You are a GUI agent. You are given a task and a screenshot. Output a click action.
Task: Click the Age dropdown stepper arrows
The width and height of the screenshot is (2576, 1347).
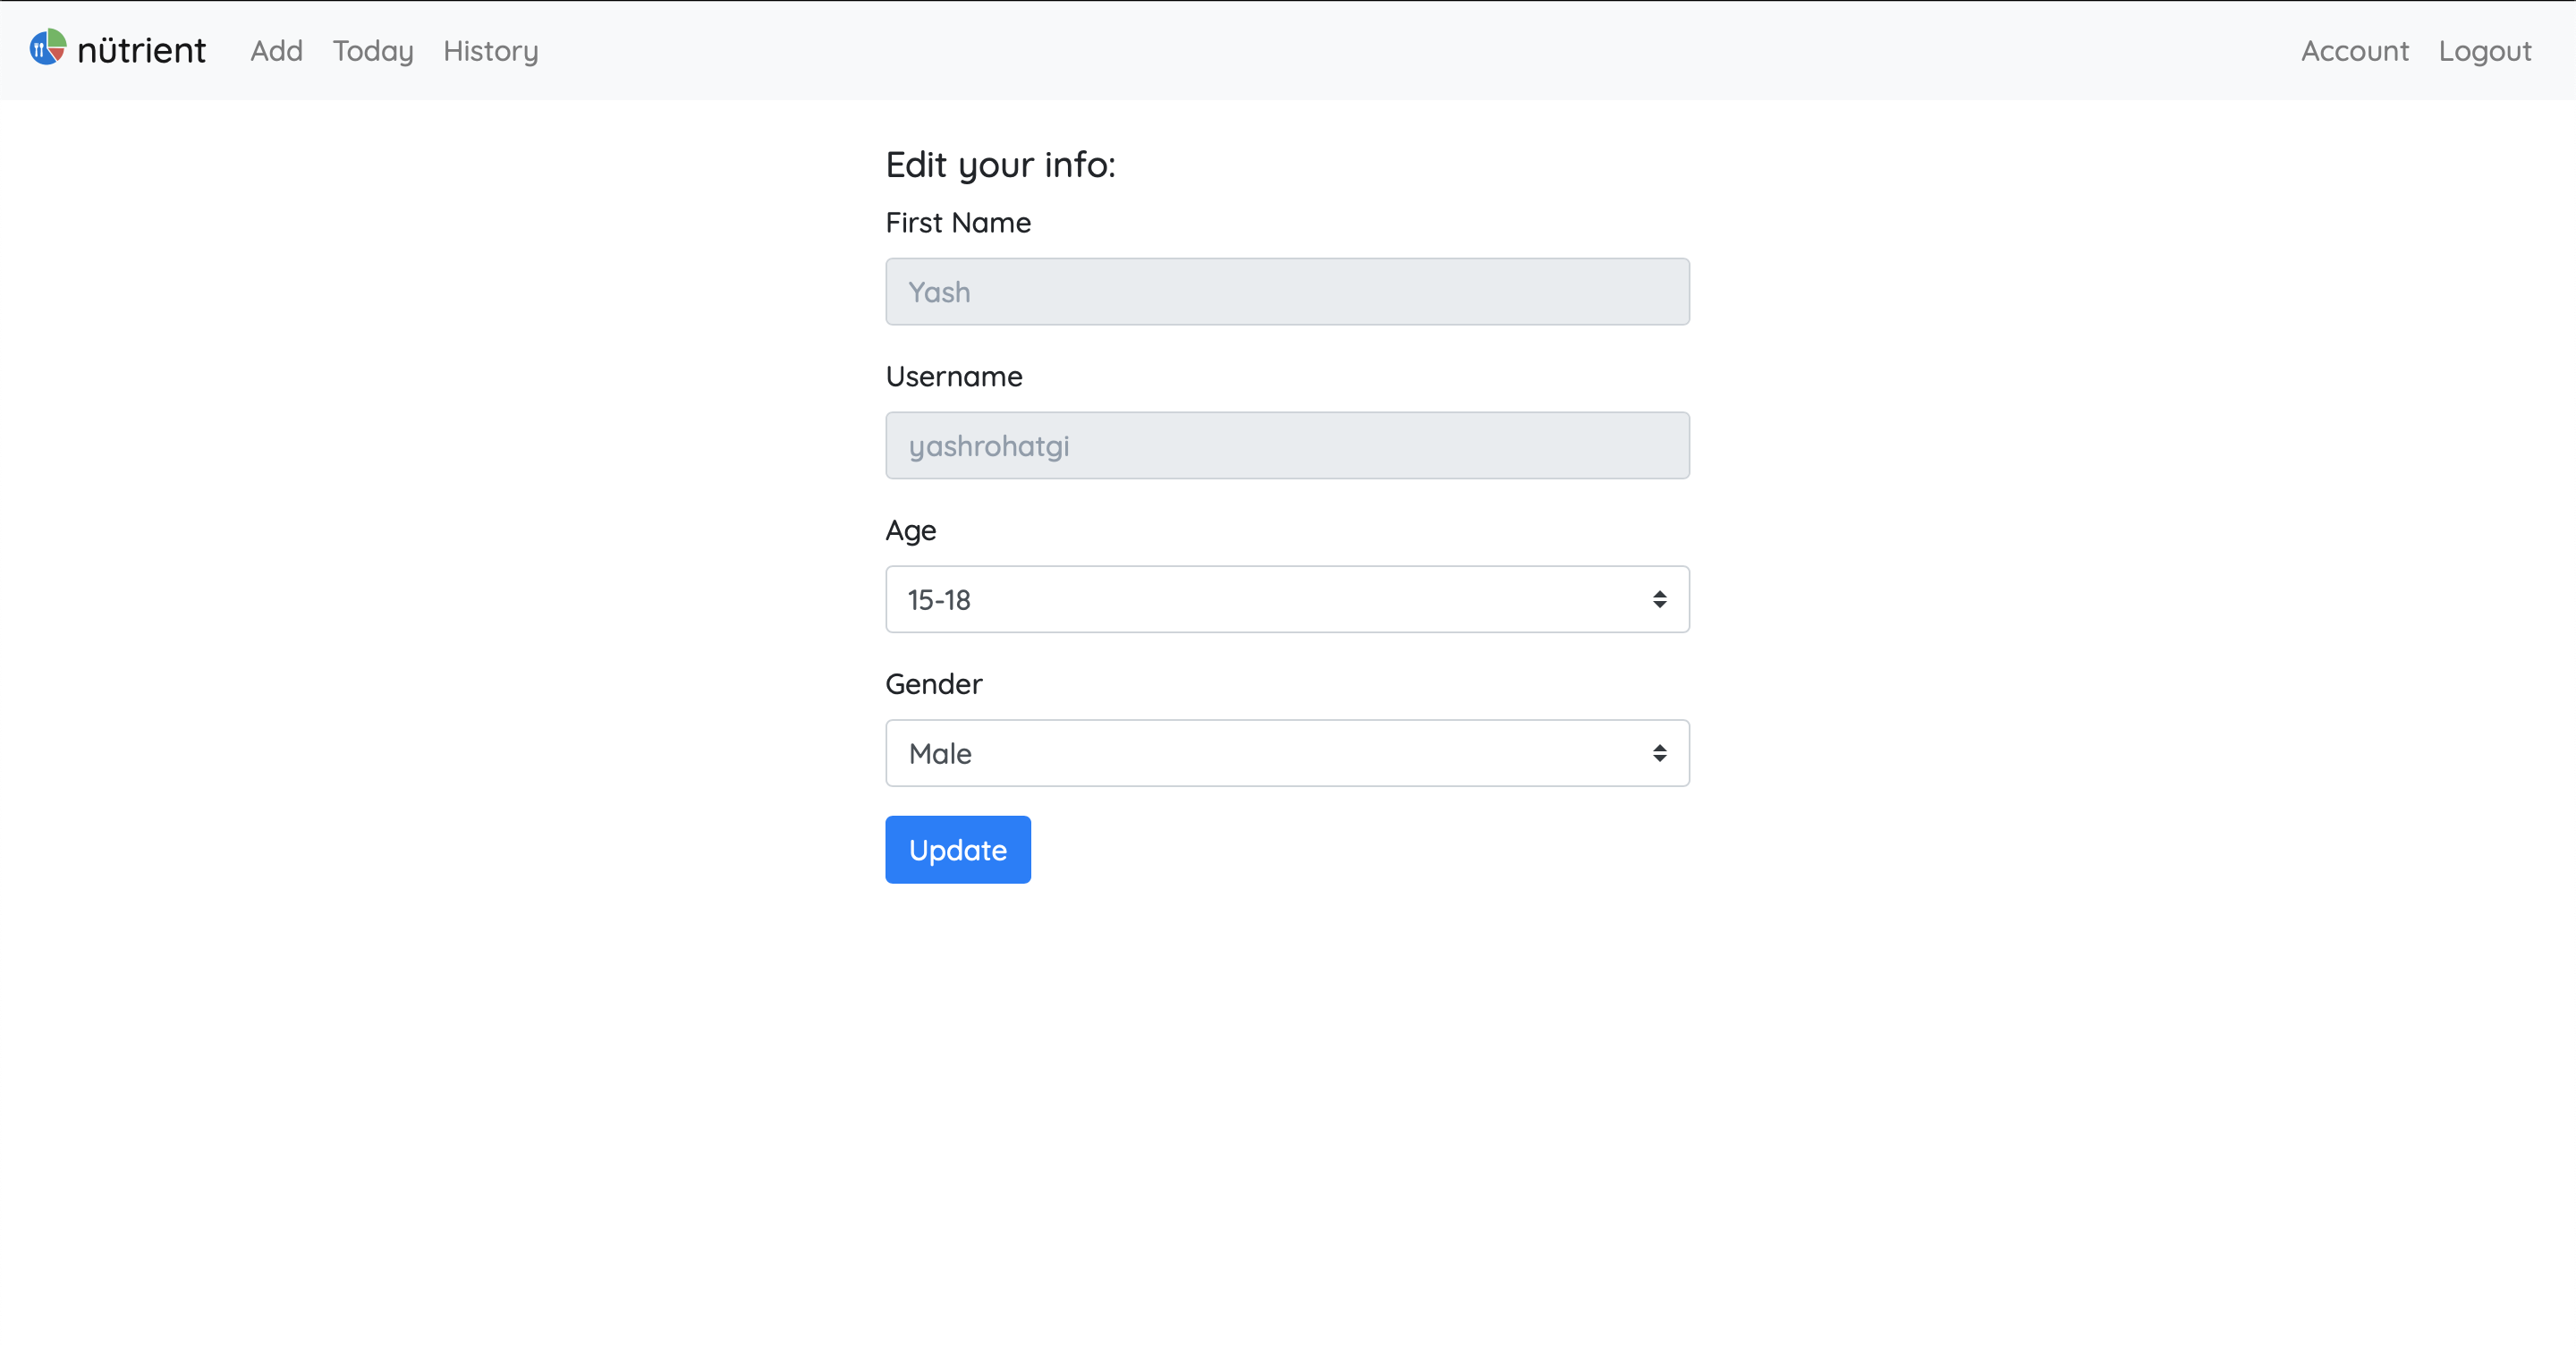1660,599
